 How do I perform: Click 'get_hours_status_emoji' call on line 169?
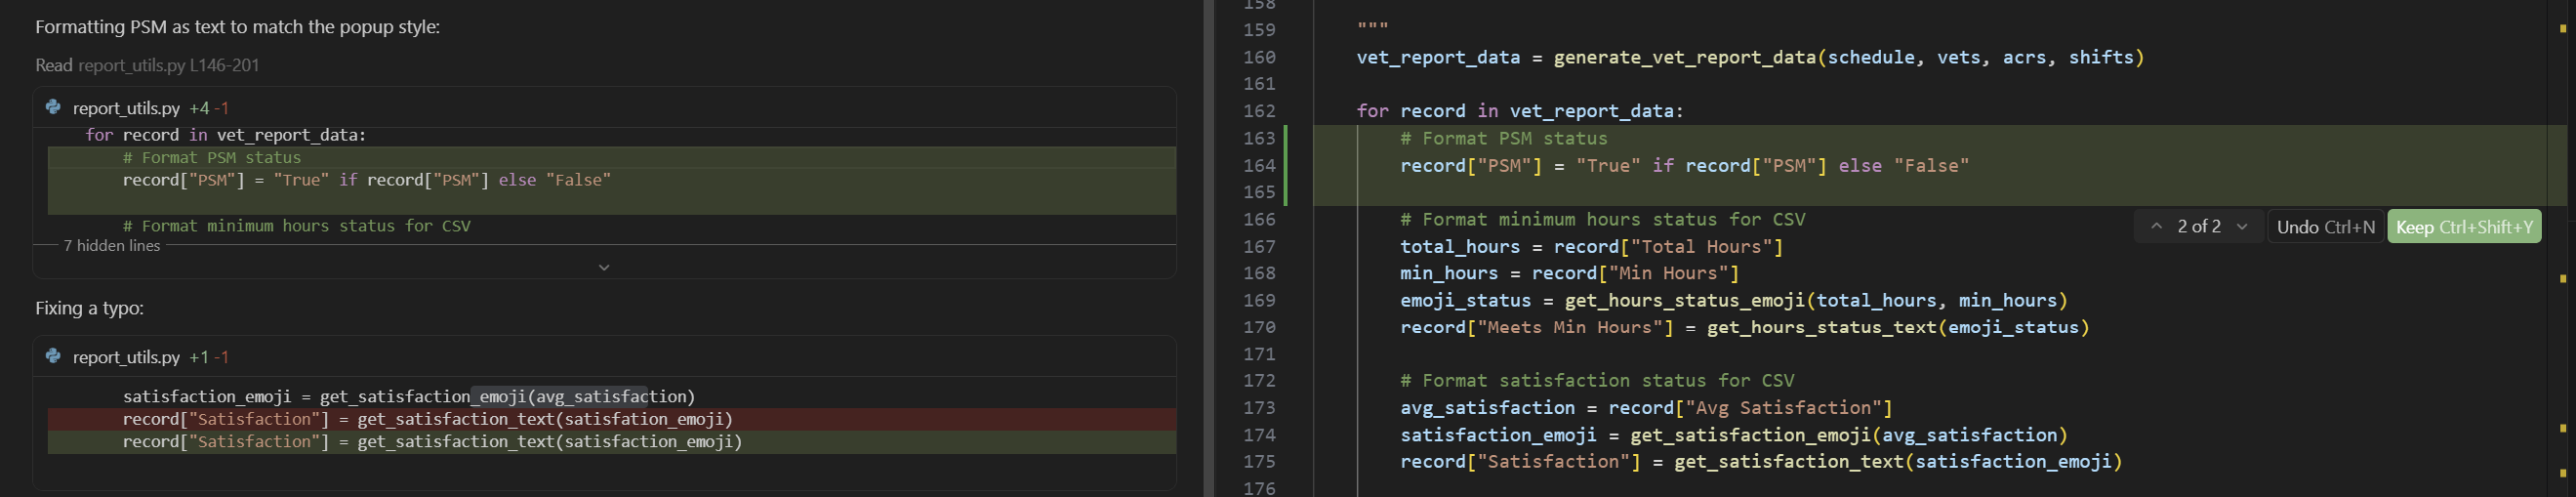coord(1685,300)
